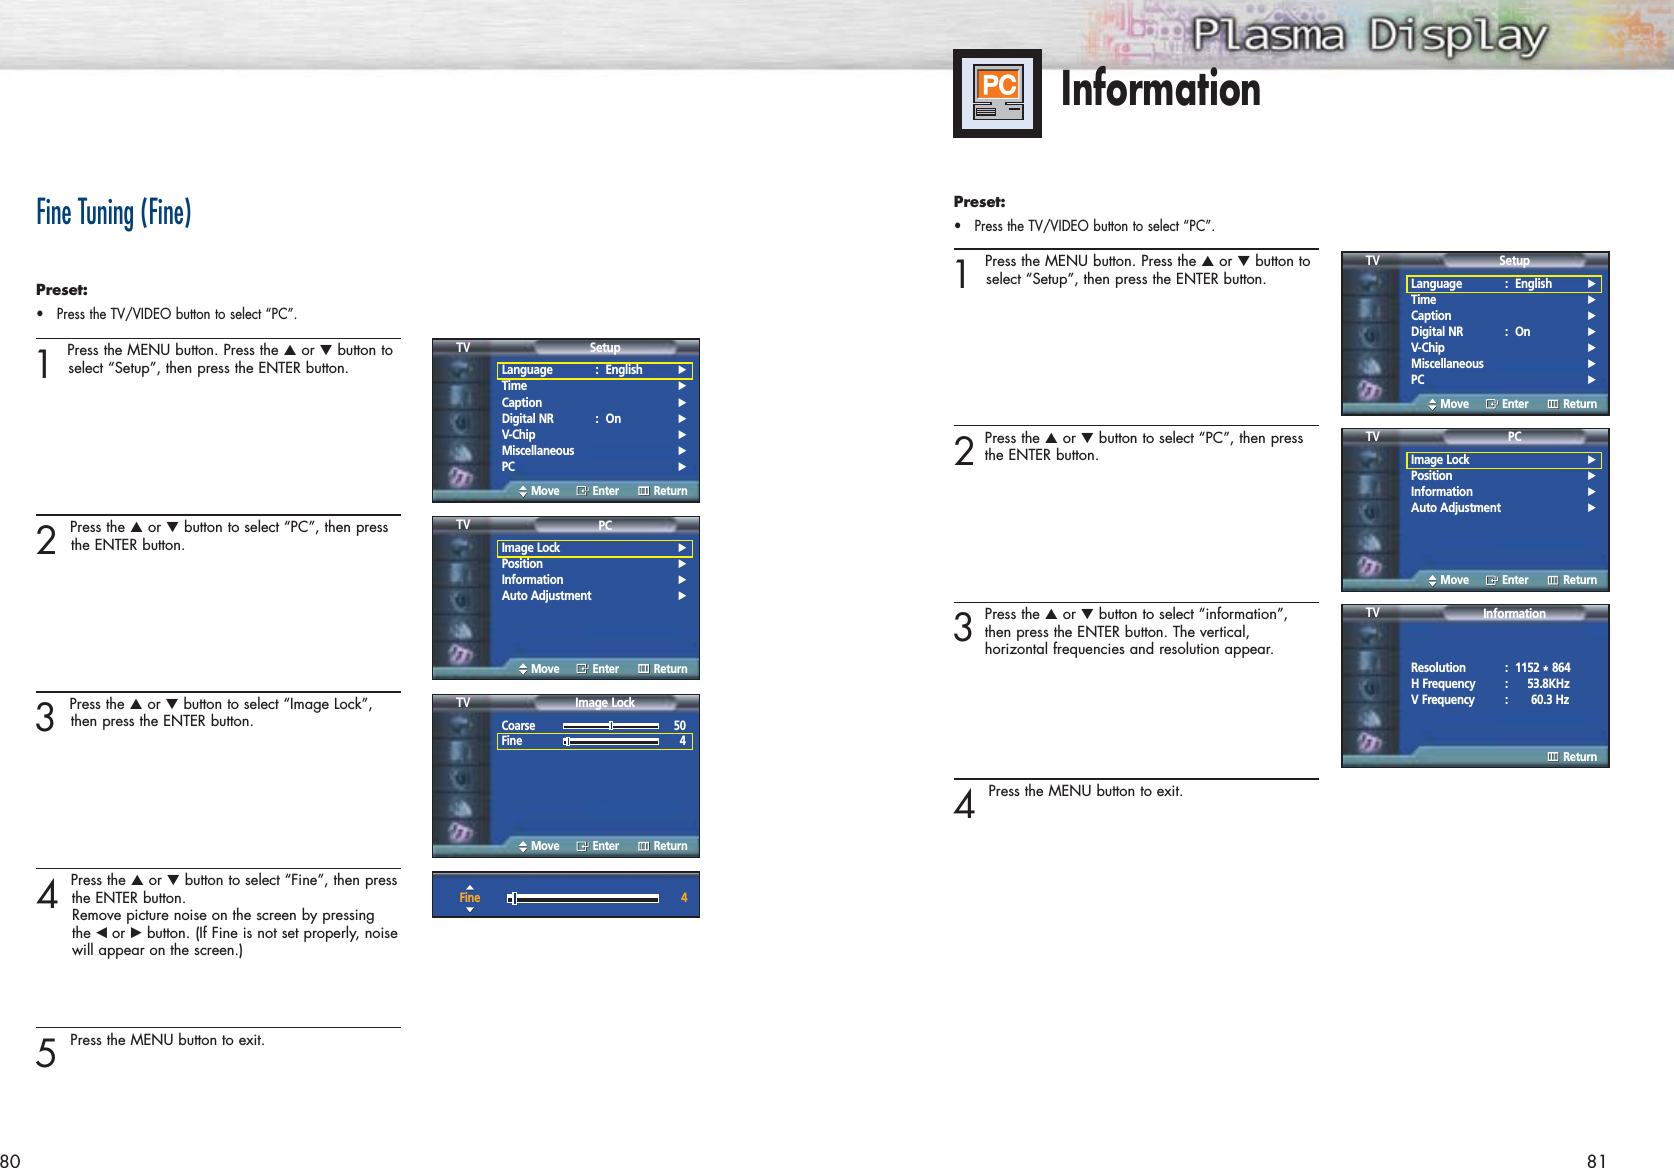1674x1168 pixels.
Task: Expand the Caption arrow in page 80 Setup menu
Action: click(682, 403)
